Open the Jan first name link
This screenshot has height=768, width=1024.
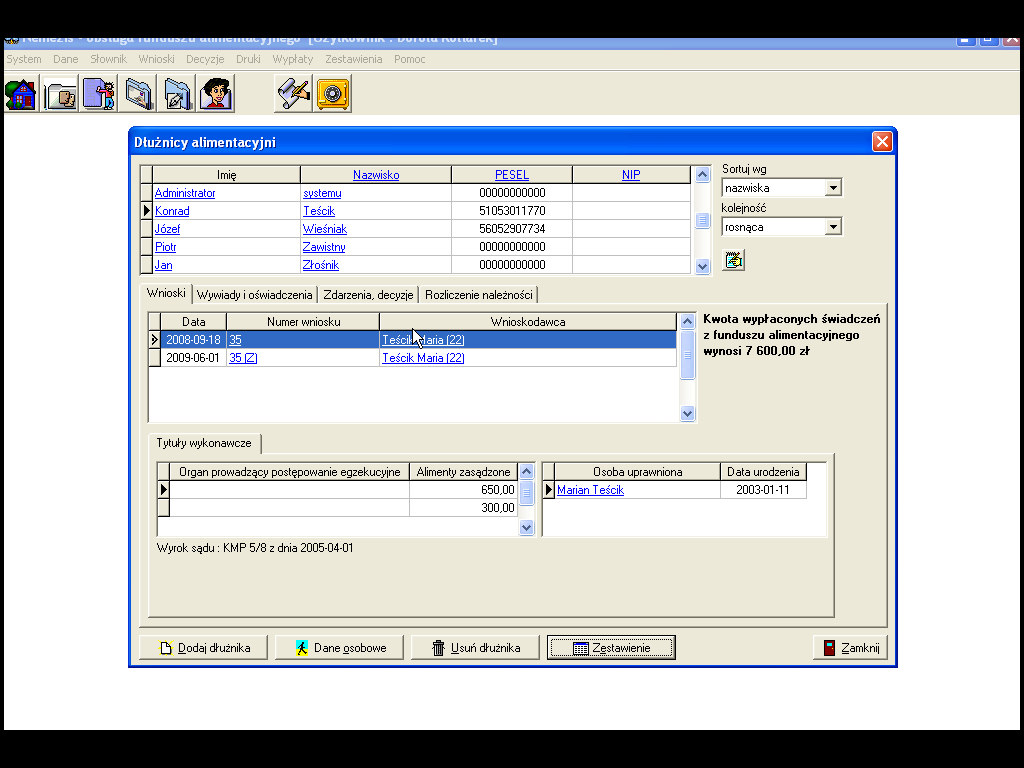pos(163,265)
